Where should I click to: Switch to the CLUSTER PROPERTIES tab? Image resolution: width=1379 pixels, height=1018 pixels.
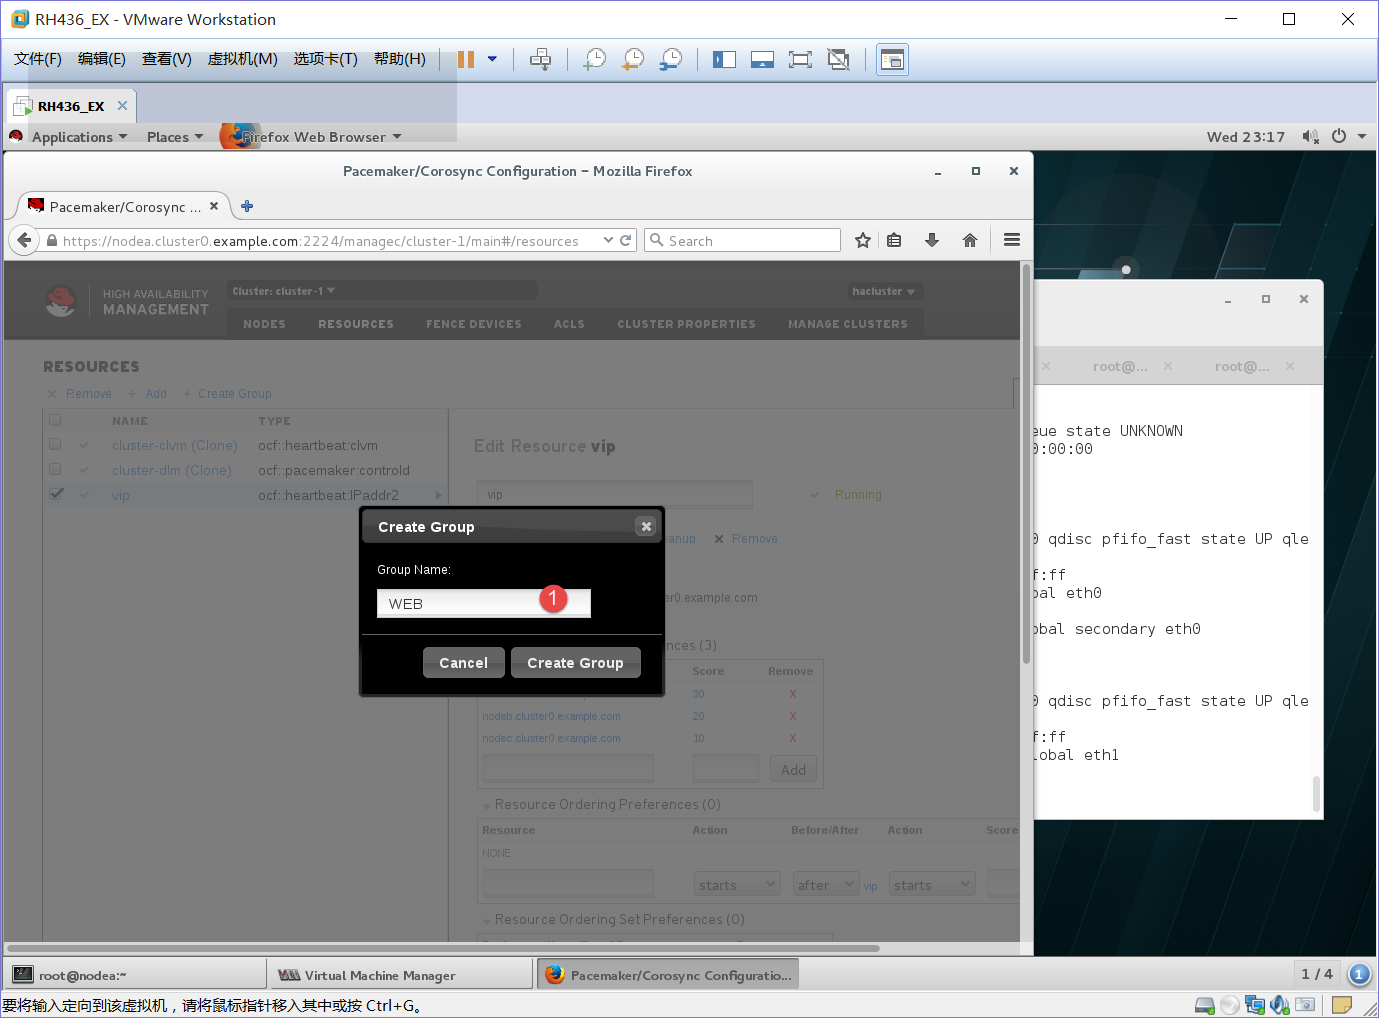tap(686, 324)
